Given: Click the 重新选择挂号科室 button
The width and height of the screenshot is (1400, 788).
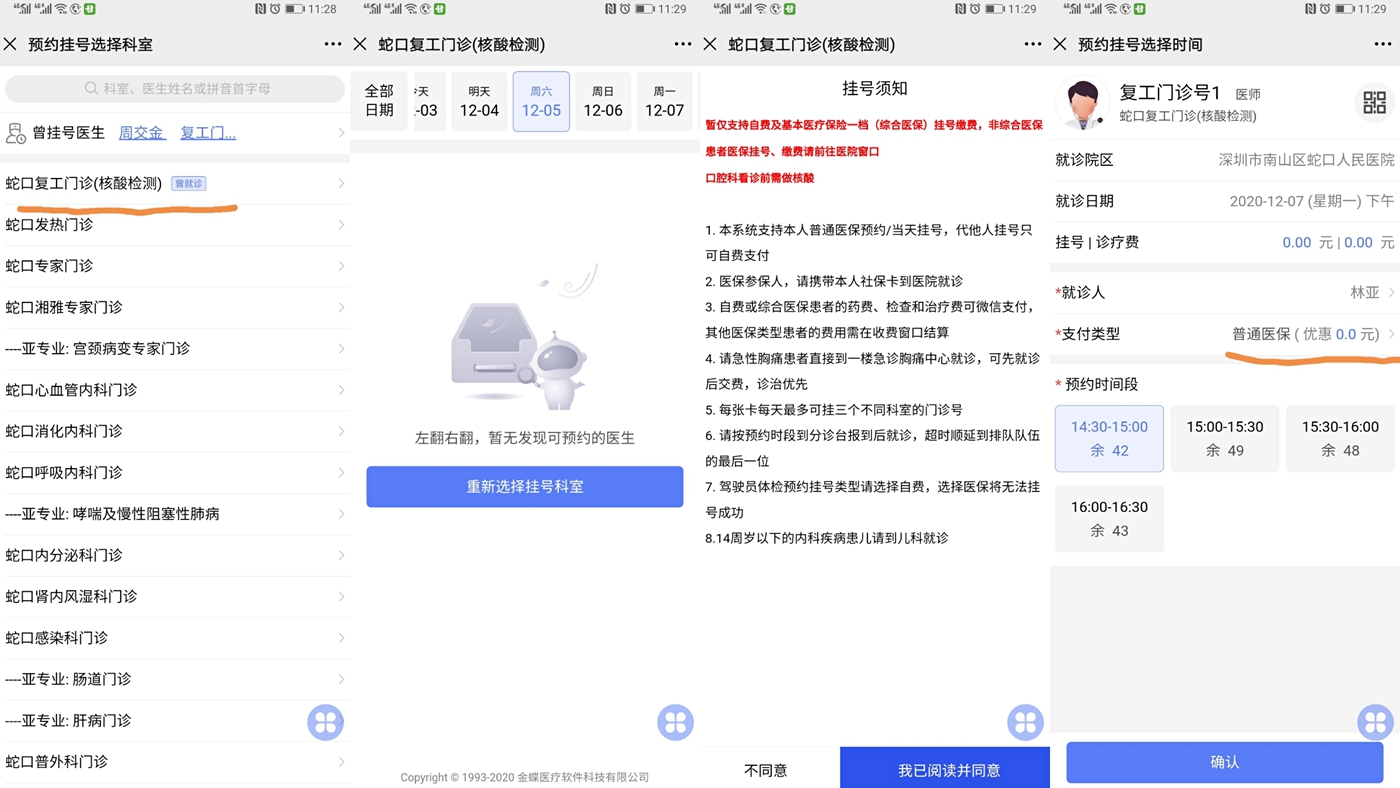Looking at the screenshot, I should click(524, 485).
